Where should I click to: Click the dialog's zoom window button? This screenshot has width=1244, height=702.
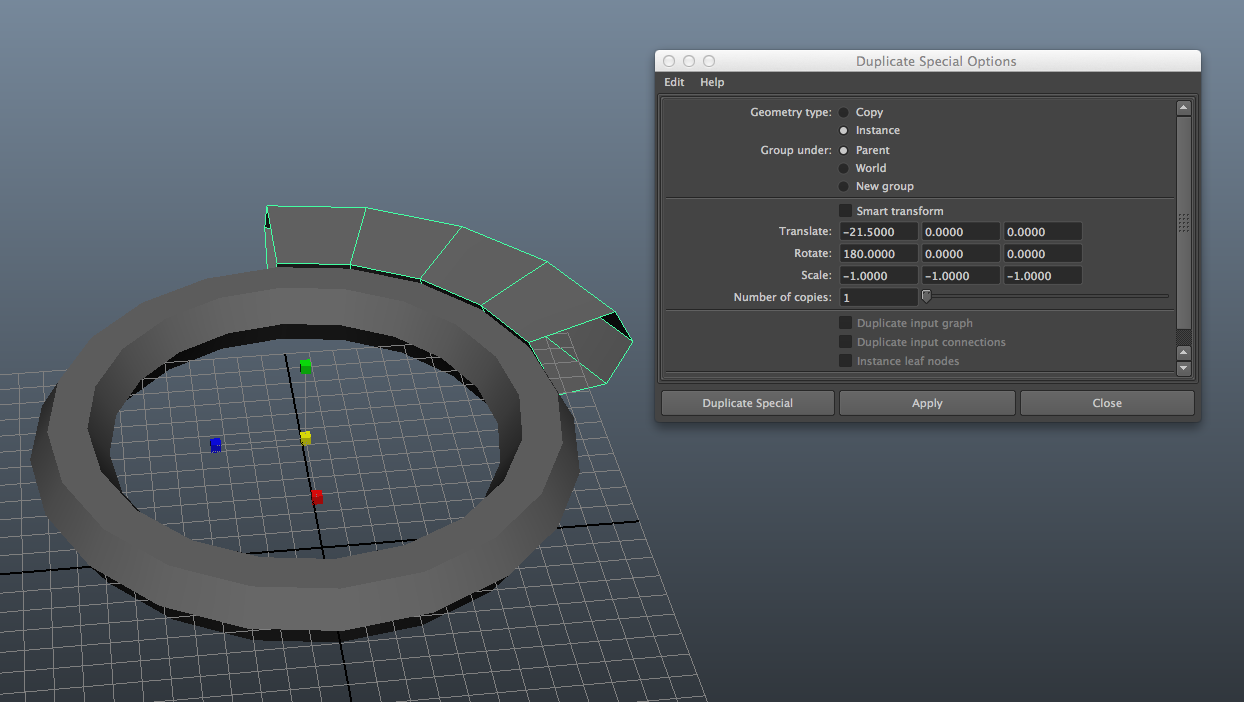(x=709, y=61)
